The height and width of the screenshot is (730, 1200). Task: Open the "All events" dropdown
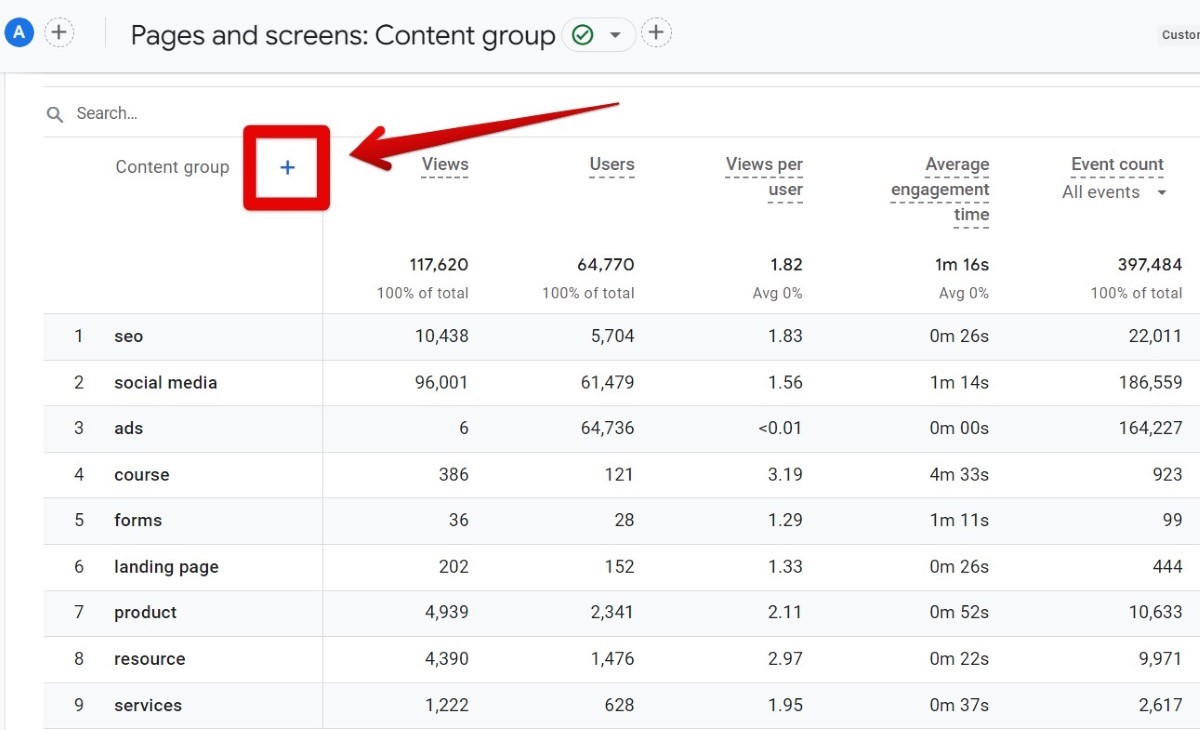click(x=1114, y=192)
